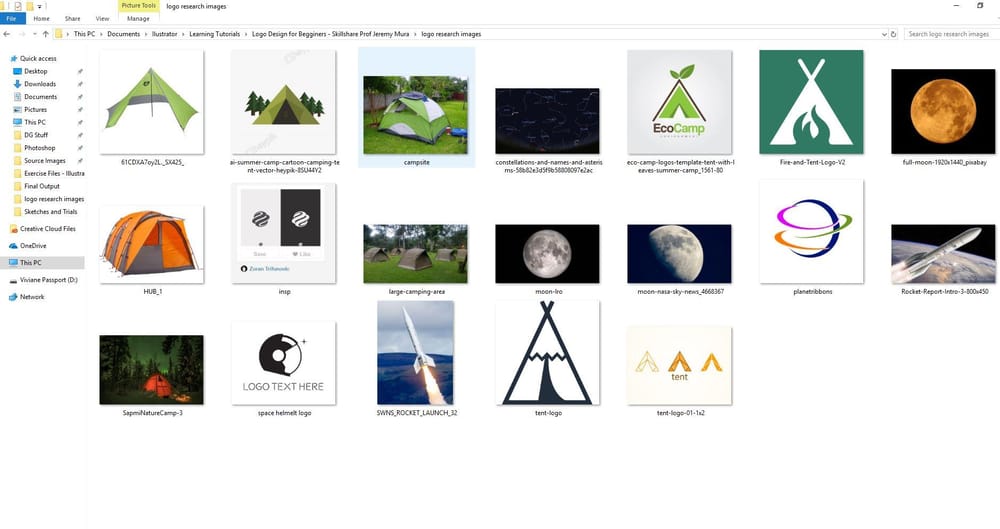1000x529 pixels.
Task: Select the Rocket-Report-Intro thumbnail
Action: 943,253
